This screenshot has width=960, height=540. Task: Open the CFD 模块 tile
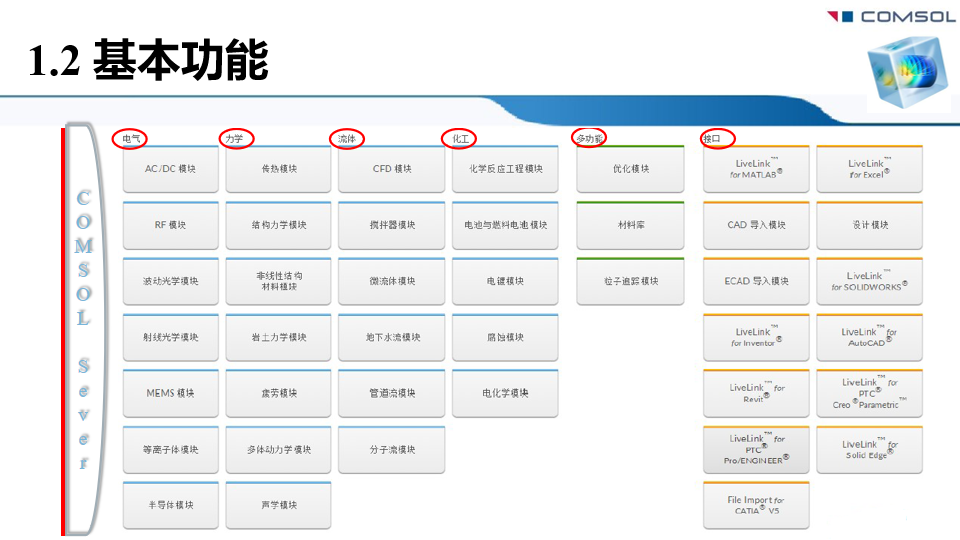point(392,169)
